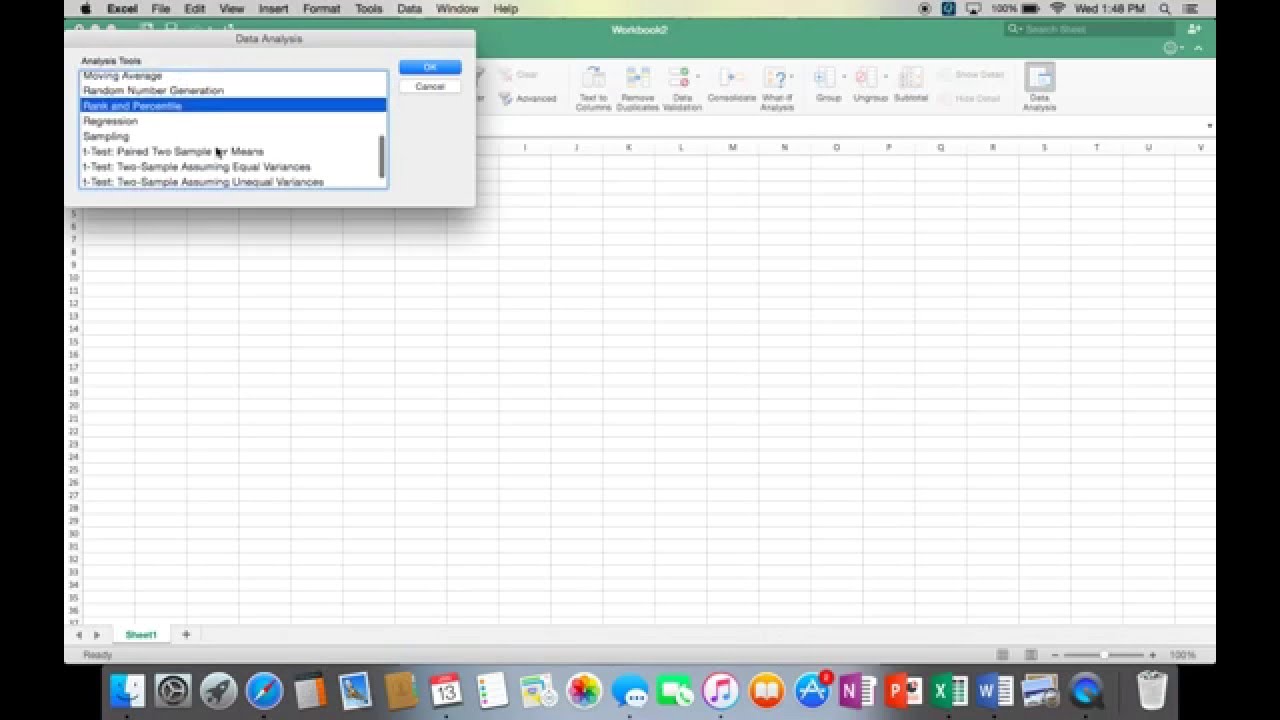The width and height of the screenshot is (1280, 720).
Task: Click the Cancel button
Action: pyautogui.click(x=429, y=86)
